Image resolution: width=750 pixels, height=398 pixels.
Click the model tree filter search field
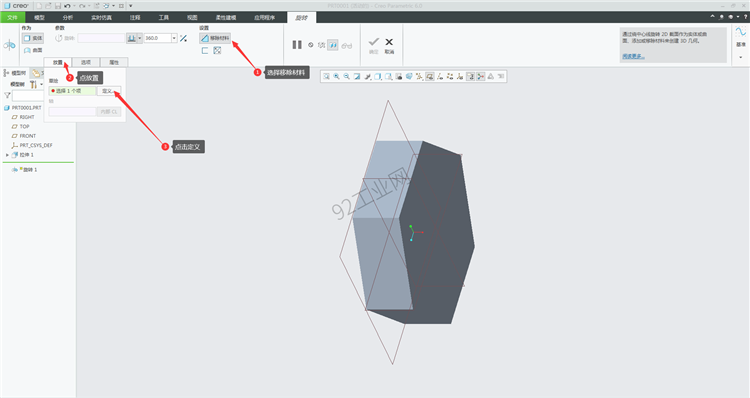[28, 96]
